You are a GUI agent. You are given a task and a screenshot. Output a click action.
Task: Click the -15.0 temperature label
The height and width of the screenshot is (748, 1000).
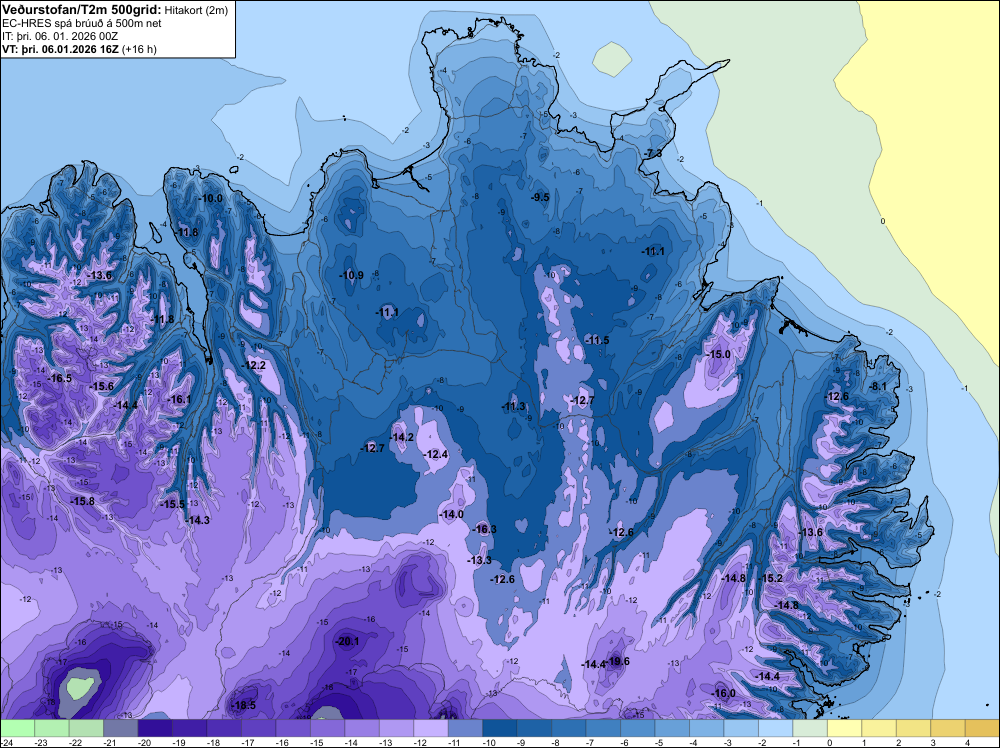719,354
